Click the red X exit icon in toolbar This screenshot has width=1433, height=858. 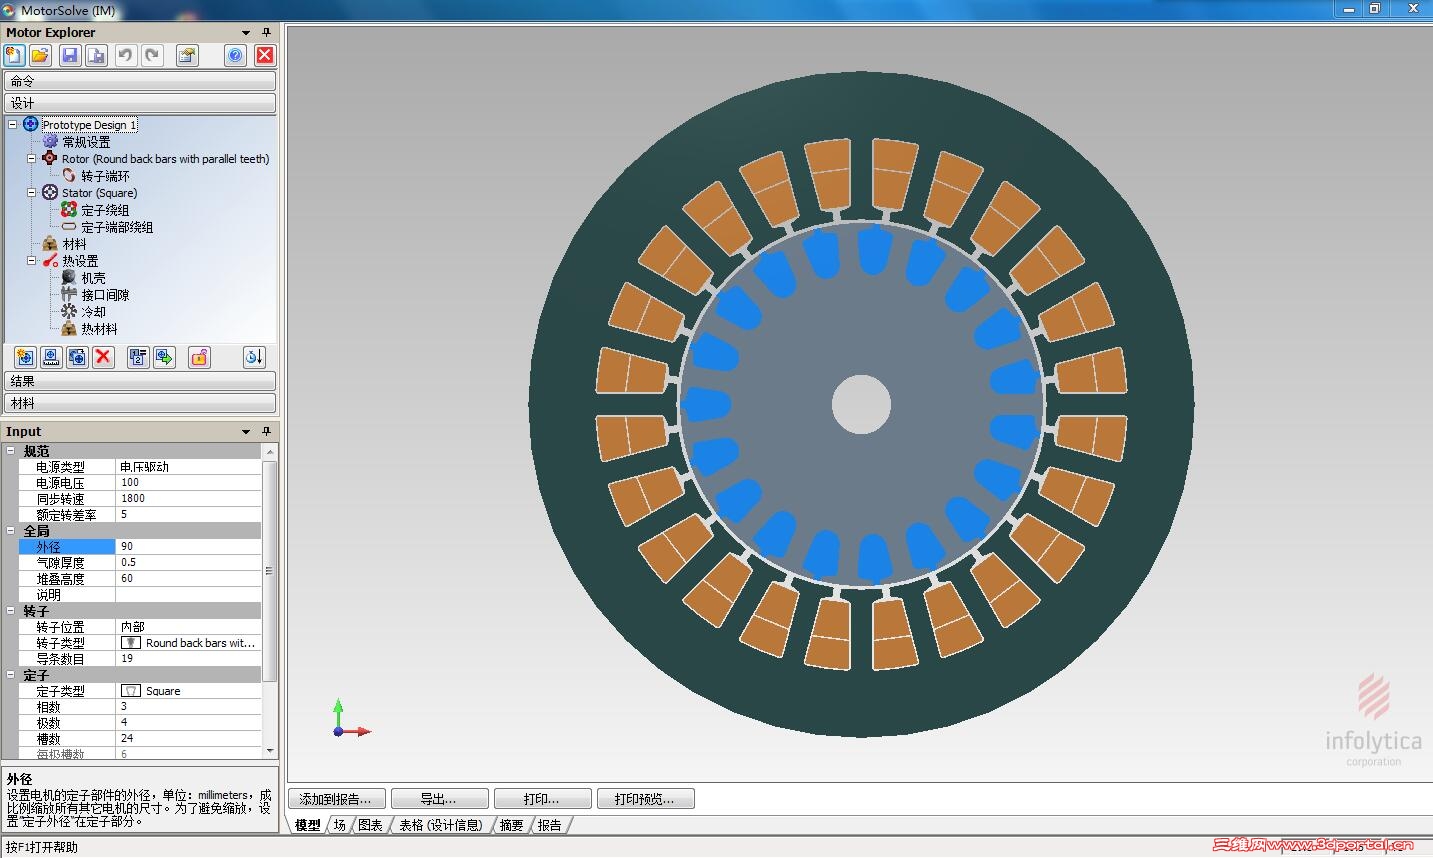pyautogui.click(x=264, y=56)
